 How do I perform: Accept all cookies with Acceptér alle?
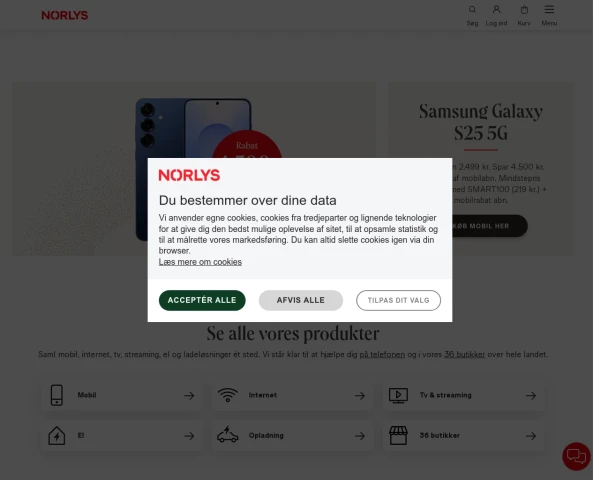(202, 300)
